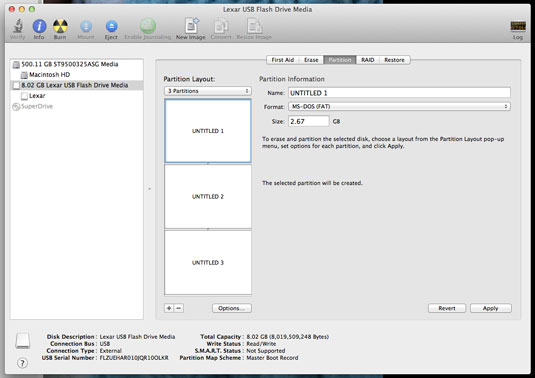535x378 pixels.
Task: Open the Format MS-DOS (FAT) dropdown
Action: (x=399, y=106)
